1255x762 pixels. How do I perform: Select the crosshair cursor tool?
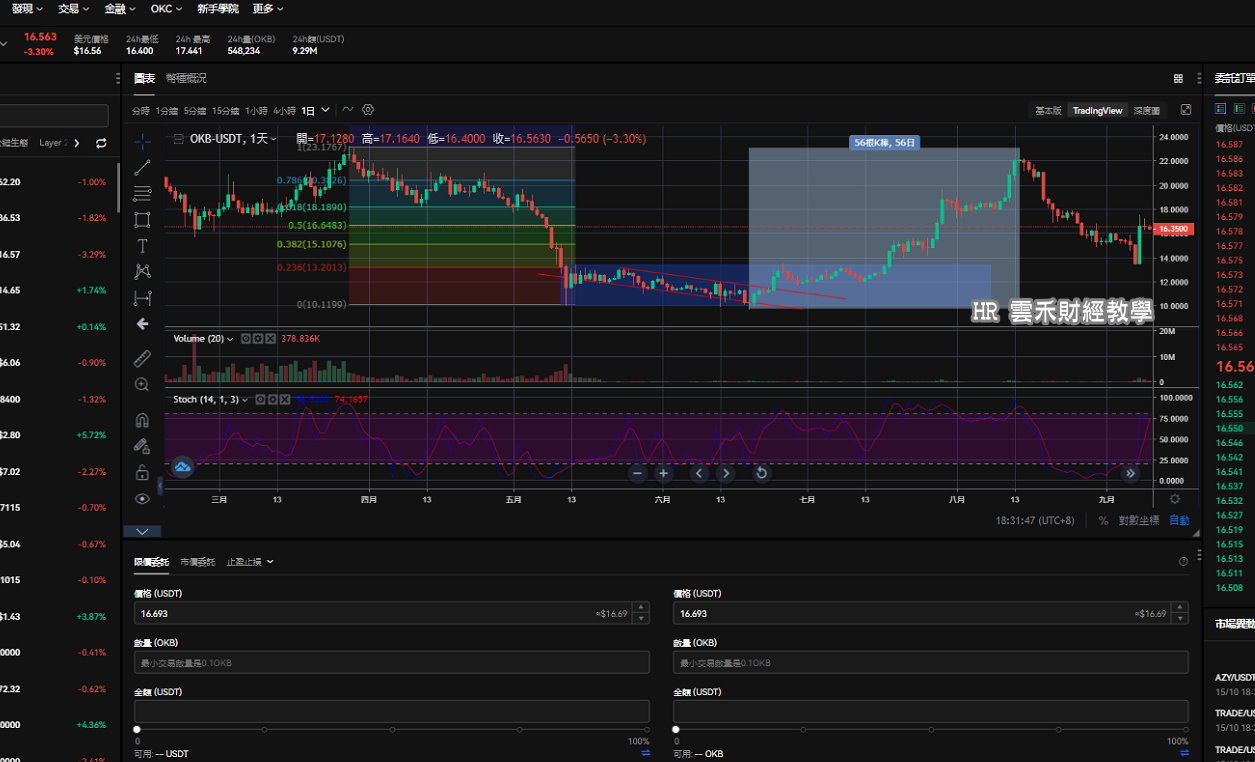pos(142,142)
